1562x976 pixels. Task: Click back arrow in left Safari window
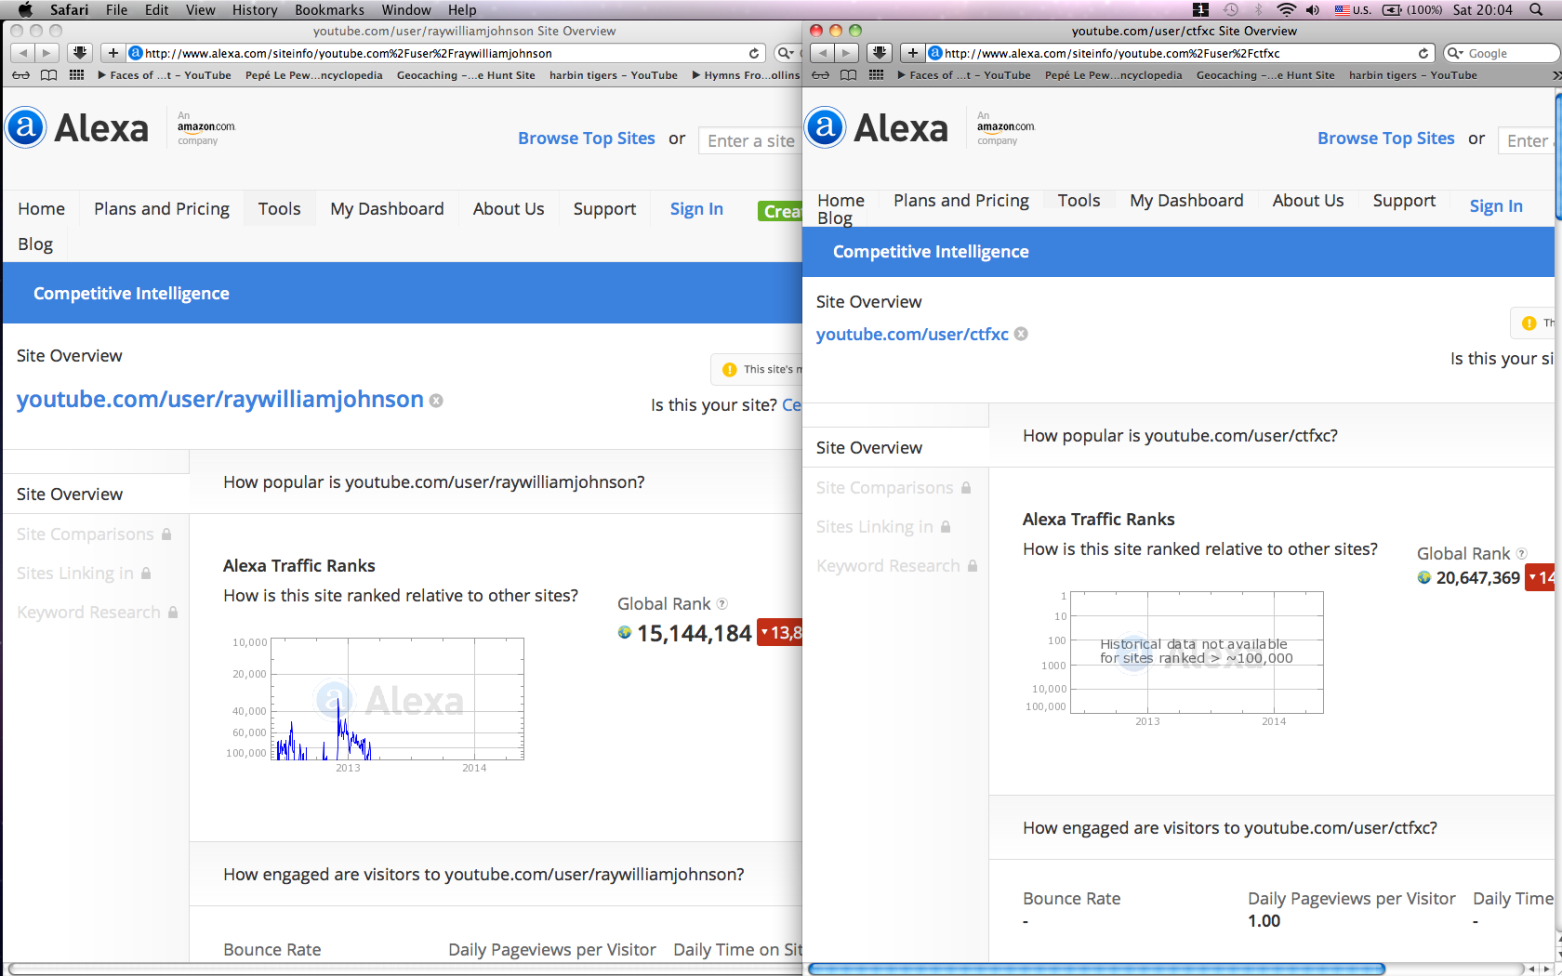22,53
